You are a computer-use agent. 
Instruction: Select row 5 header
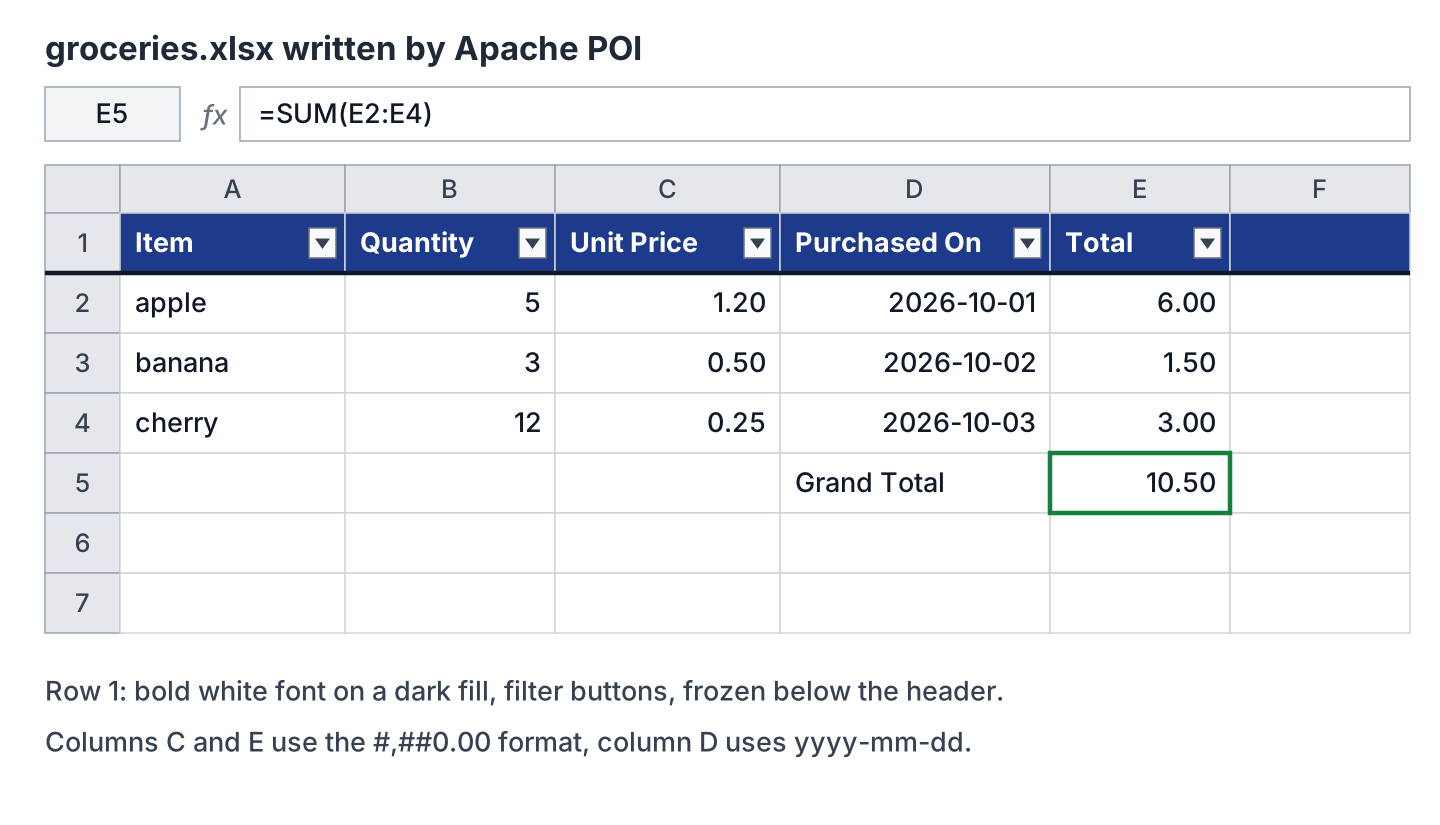82,483
